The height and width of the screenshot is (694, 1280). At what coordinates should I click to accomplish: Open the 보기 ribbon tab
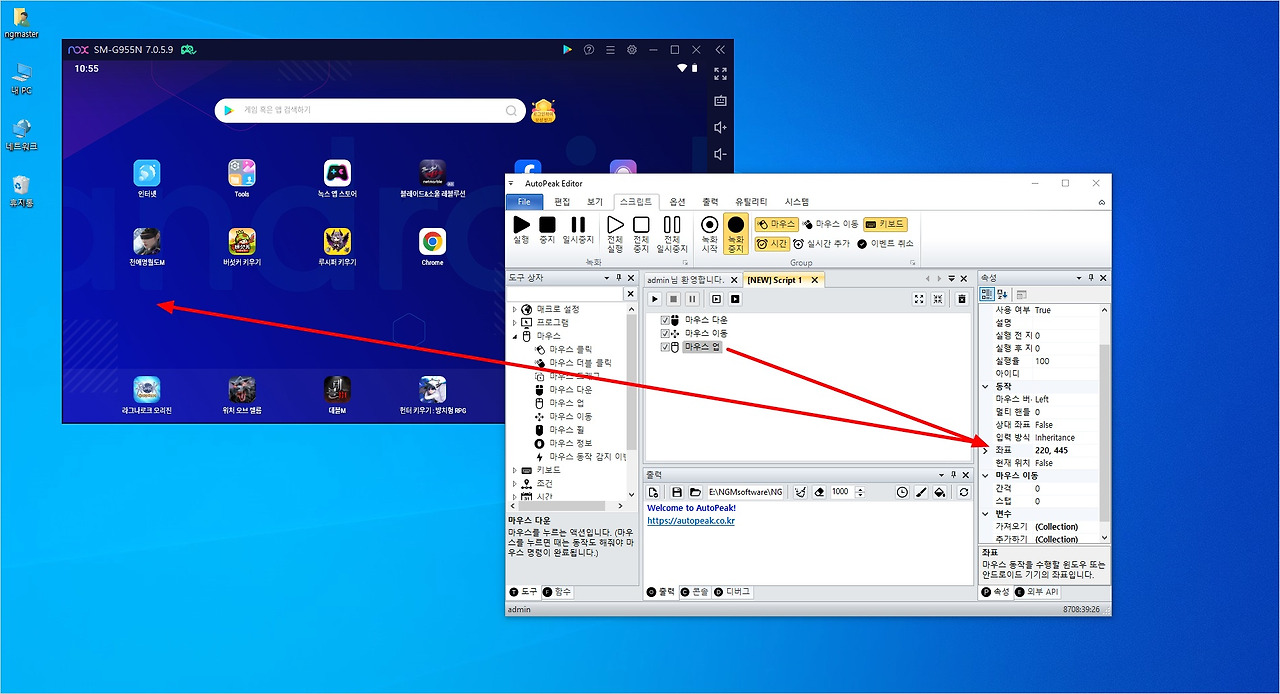tap(595, 202)
